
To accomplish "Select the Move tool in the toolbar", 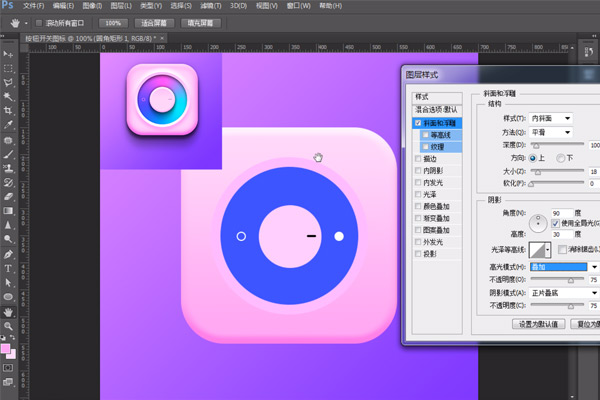I will pos(9,54).
